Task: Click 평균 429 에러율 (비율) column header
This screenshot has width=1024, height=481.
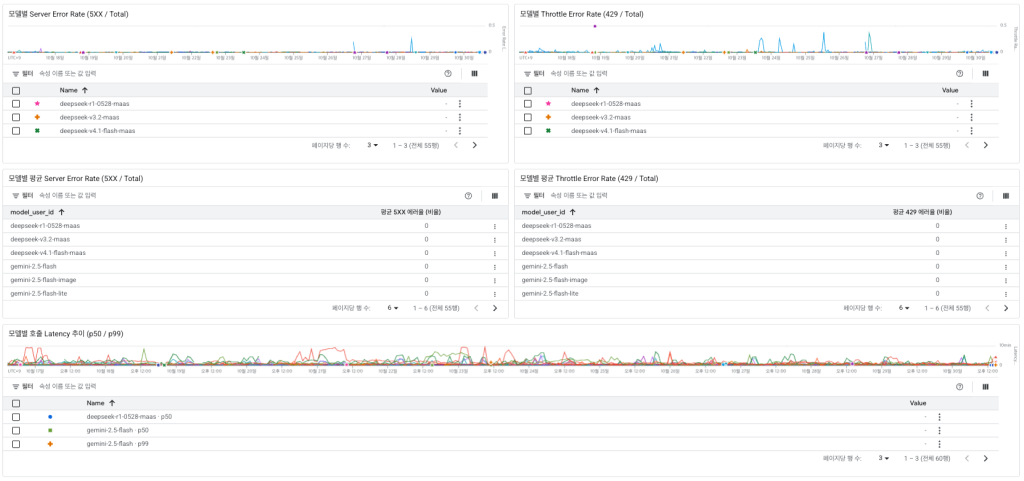Action: (x=922, y=212)
